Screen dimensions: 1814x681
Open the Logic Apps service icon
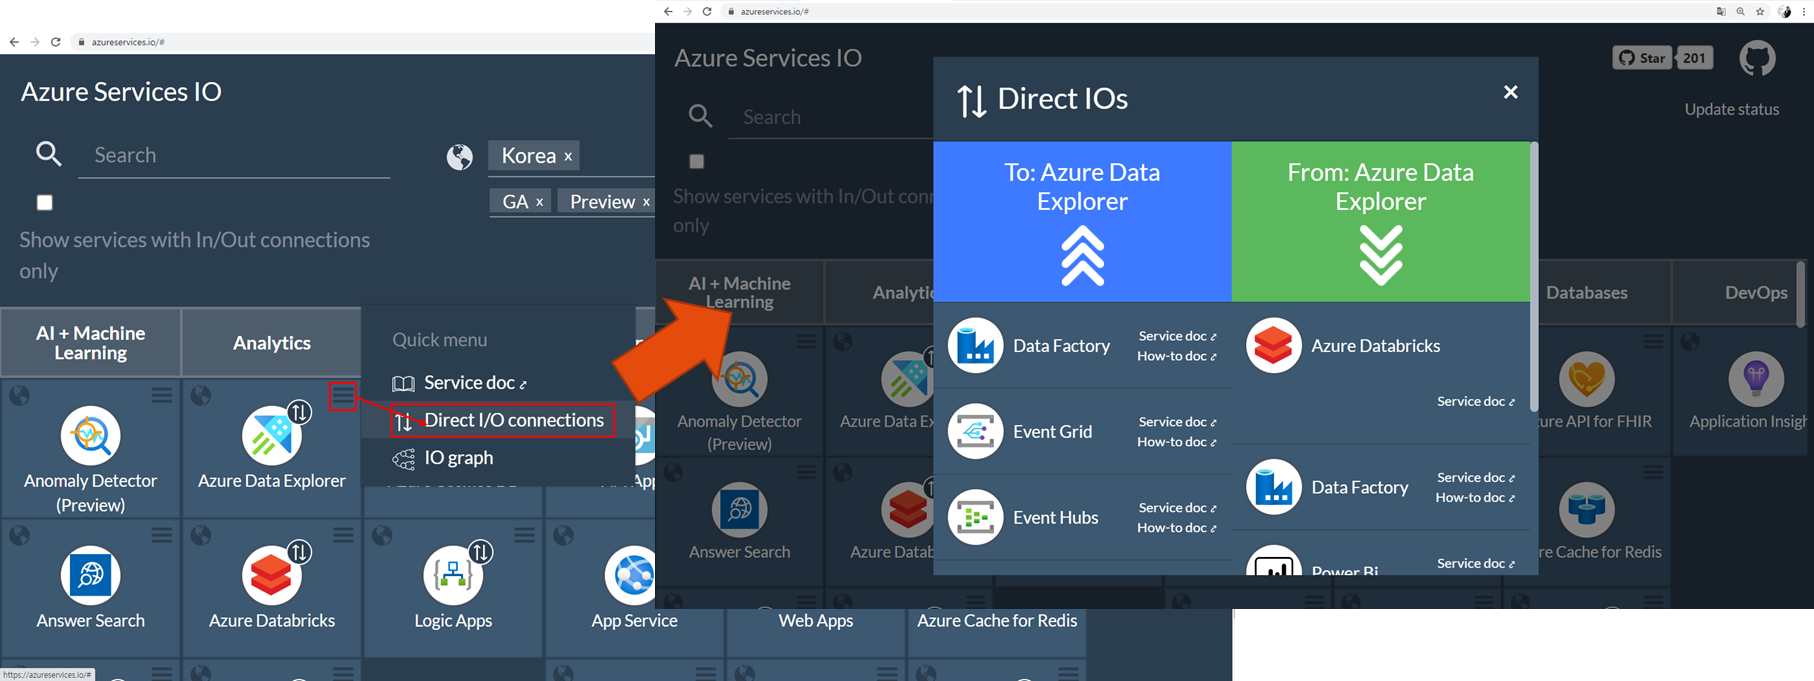(453, 575)
